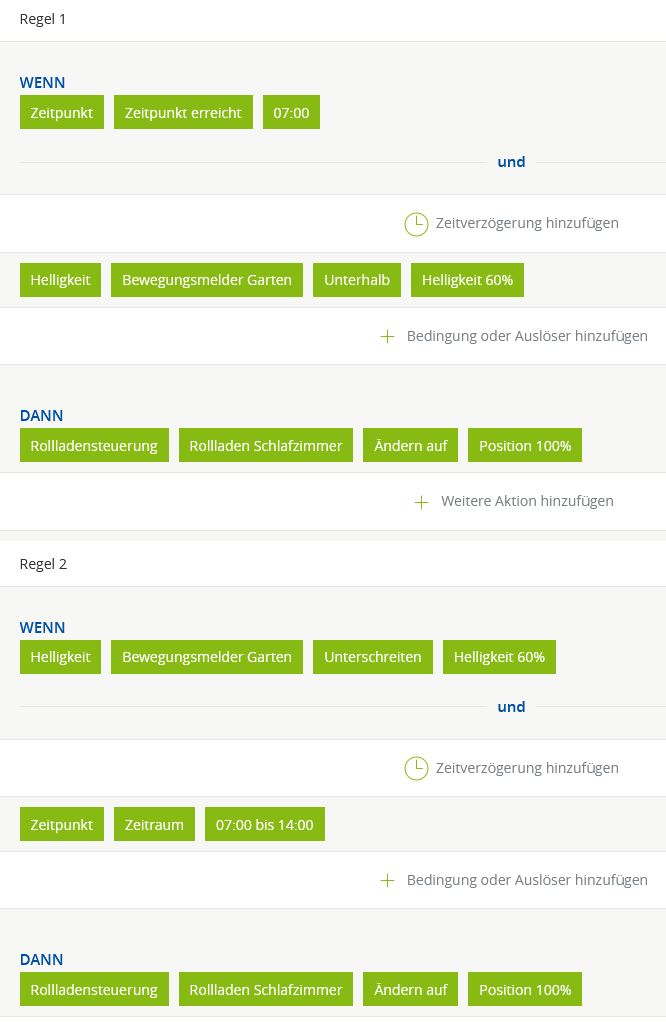Image resolution: width=666 pixels, height=1022 pixels.
Task: Open the '07:00' time value chip
Action: pos(291,113)
